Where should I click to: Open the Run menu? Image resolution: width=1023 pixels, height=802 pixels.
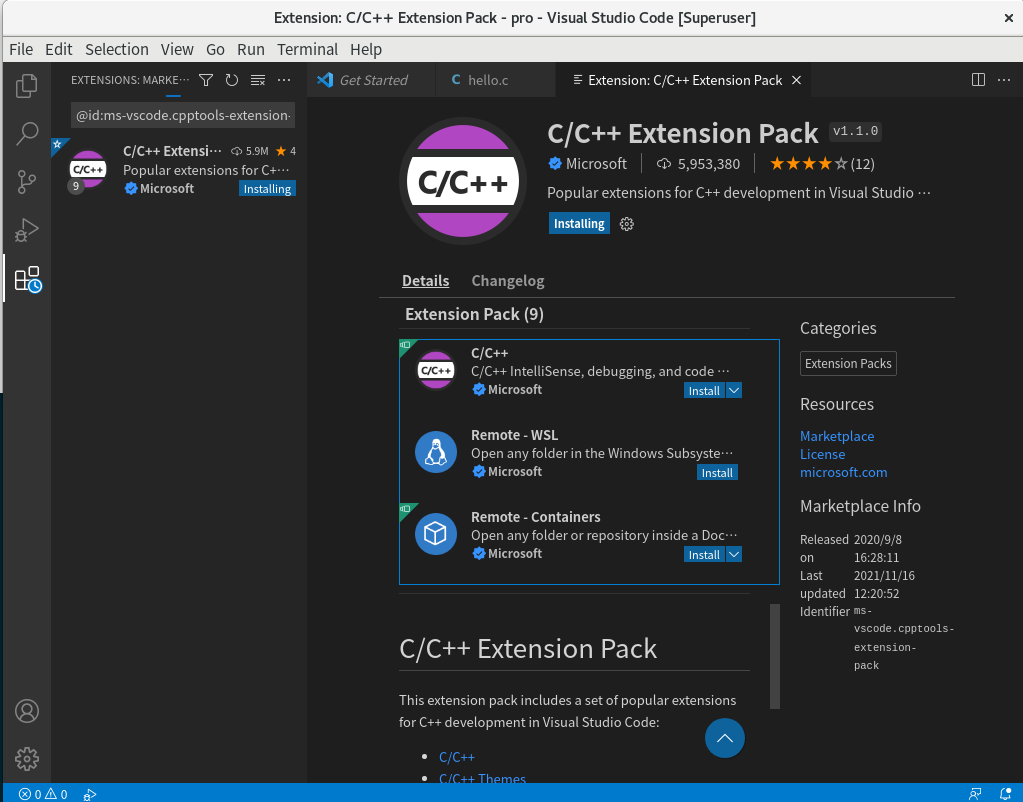pyautogui.click(x=251, y=50)
